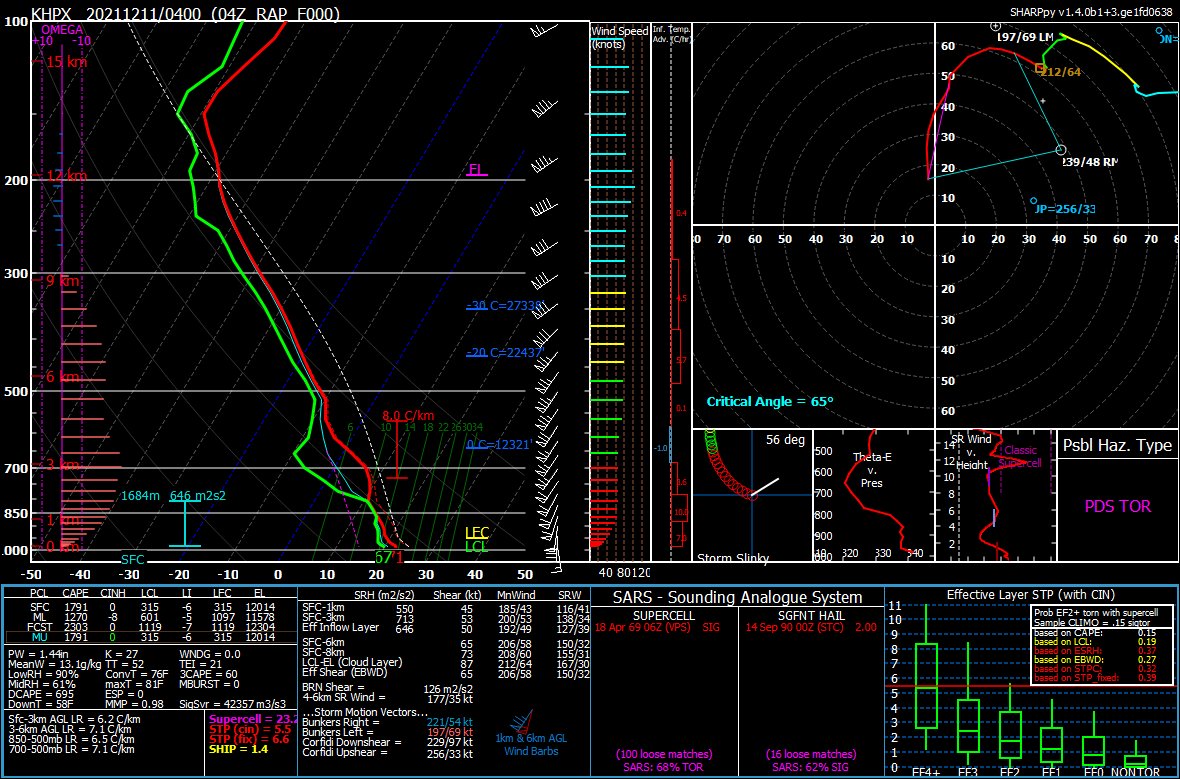Screen dimensions: 1180x779
Task: Click the PW = 1.44in value
Action: coord(40,654)
